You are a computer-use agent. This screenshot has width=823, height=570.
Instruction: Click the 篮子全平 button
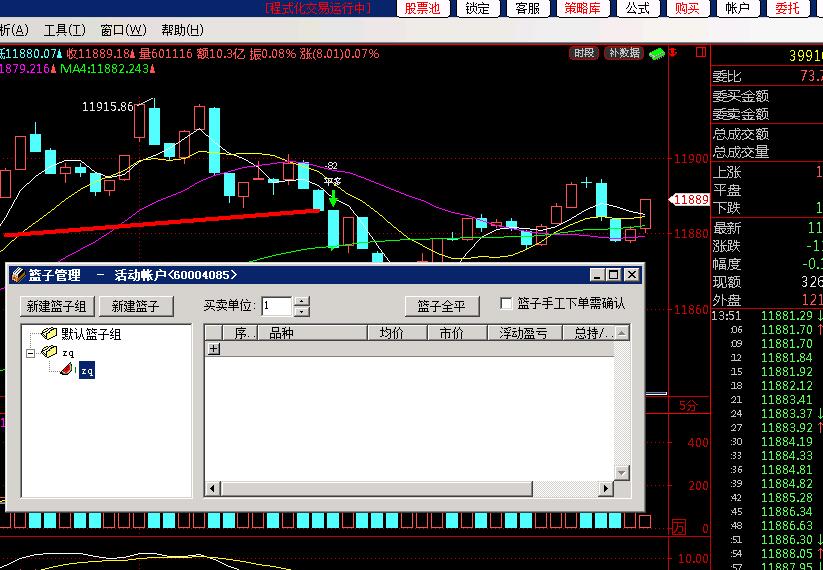click(442, 307)
